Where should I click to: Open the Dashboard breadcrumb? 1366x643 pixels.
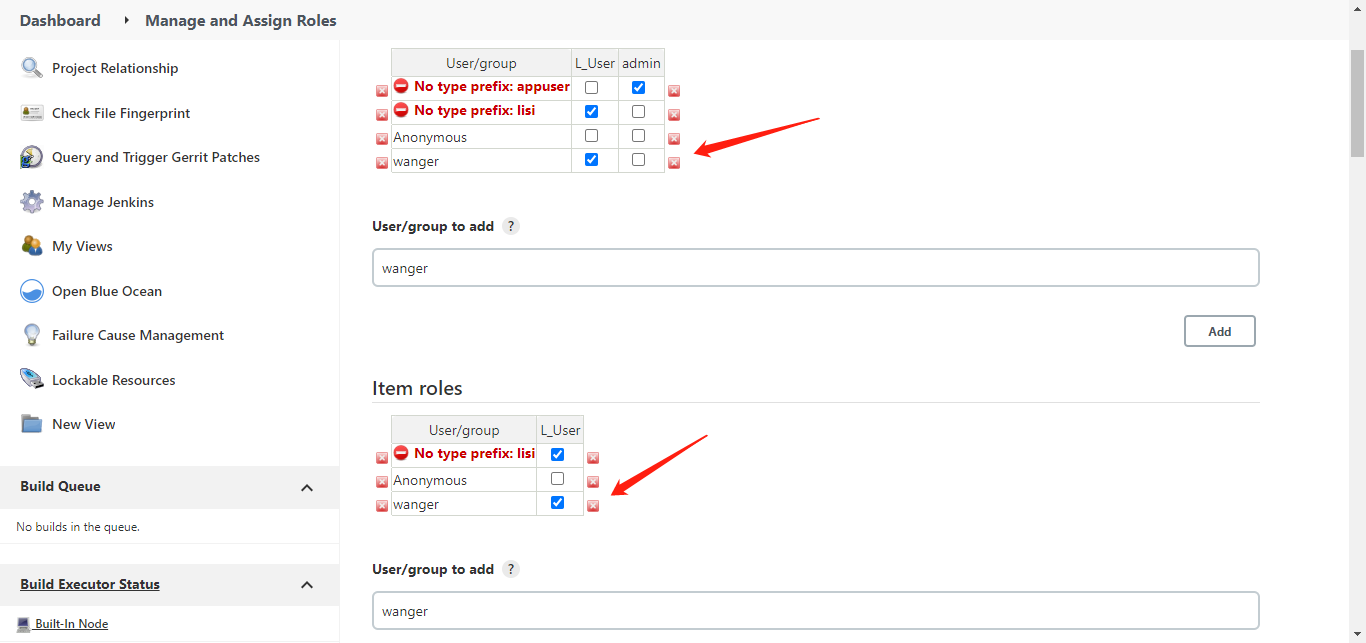tap(60, 20)
